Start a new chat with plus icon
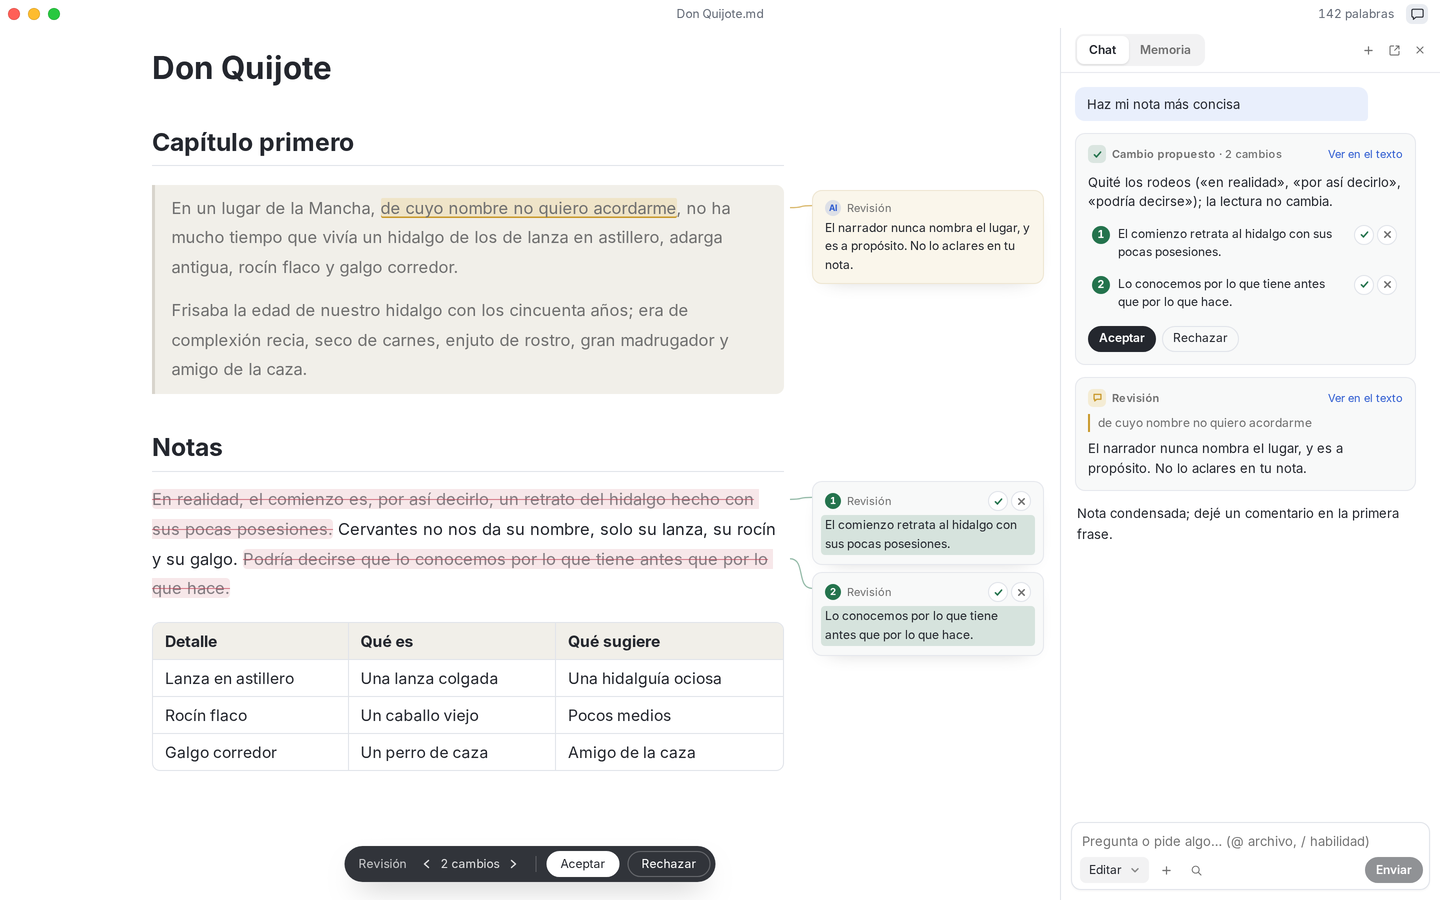Screen dimensions: 1440x900 click(x=1368, y=50)
